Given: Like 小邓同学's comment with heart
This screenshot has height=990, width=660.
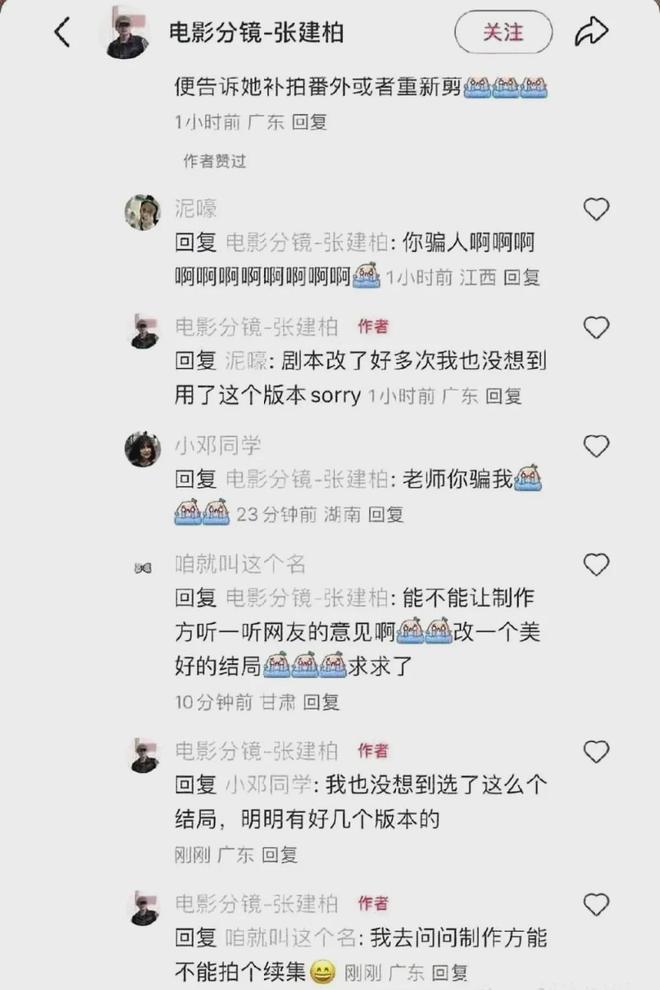Looking at the screenshot, I should point(596,446).
